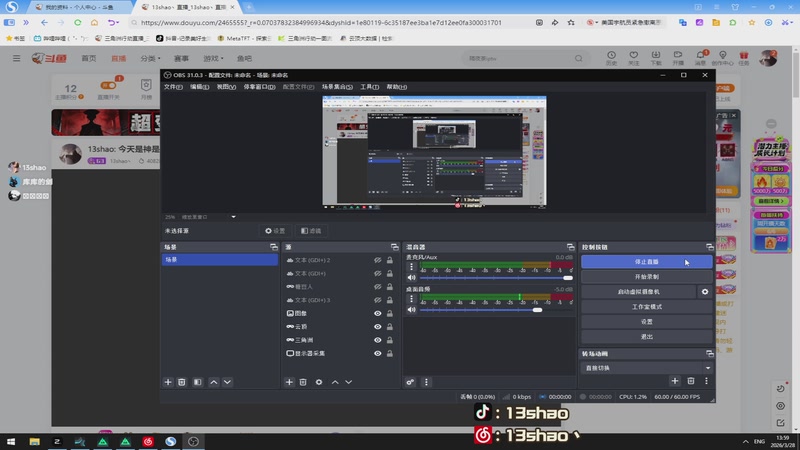Open OBS 场景集合 menu
800x450 pixels.
[337, 87]
